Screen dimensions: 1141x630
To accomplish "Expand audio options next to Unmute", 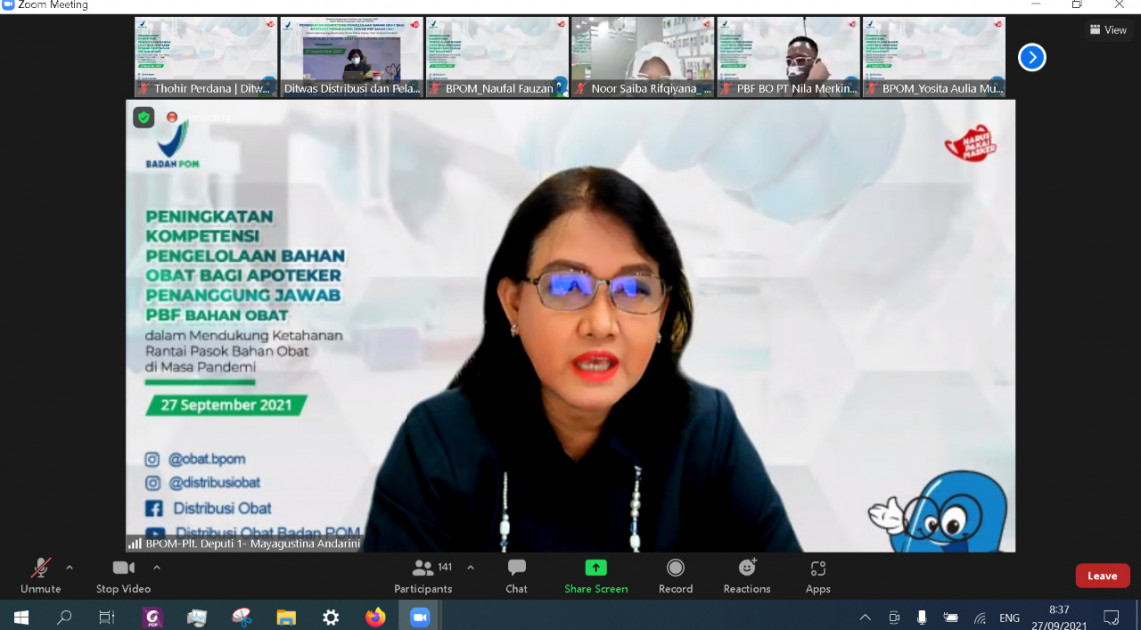I will [68, 567].
